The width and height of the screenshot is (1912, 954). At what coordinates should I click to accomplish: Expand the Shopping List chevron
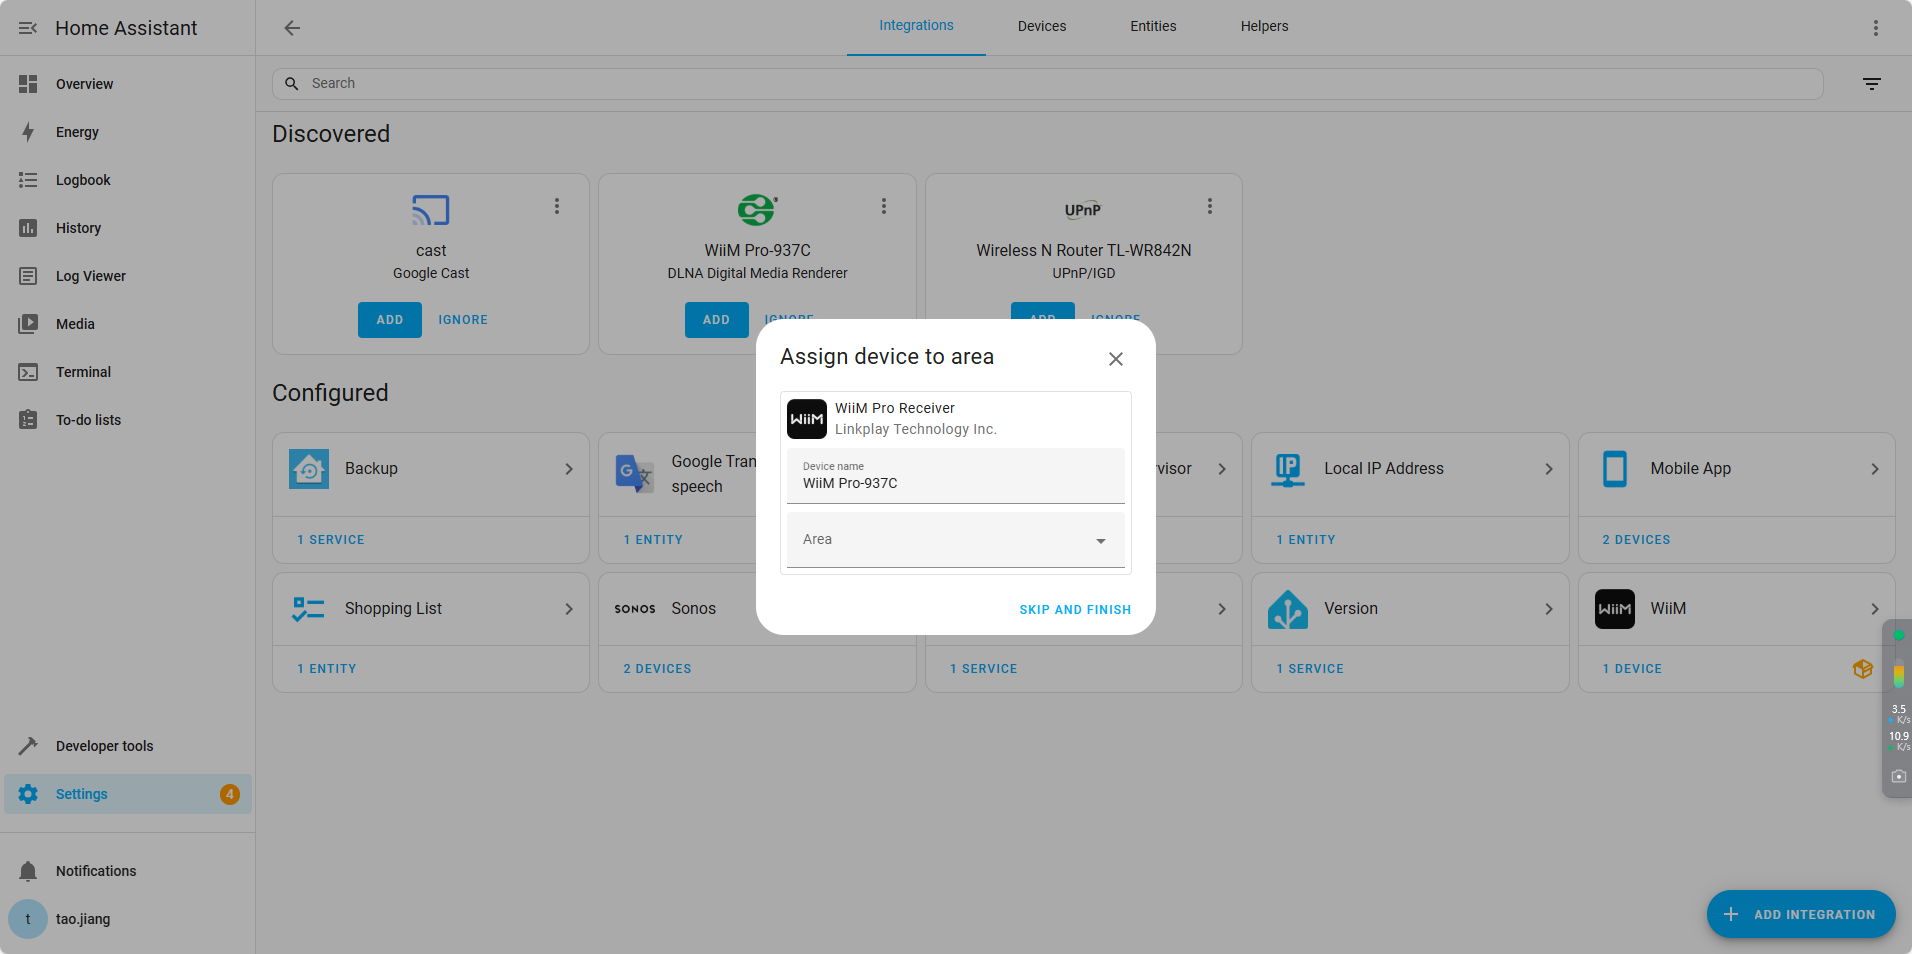[569, 609]
